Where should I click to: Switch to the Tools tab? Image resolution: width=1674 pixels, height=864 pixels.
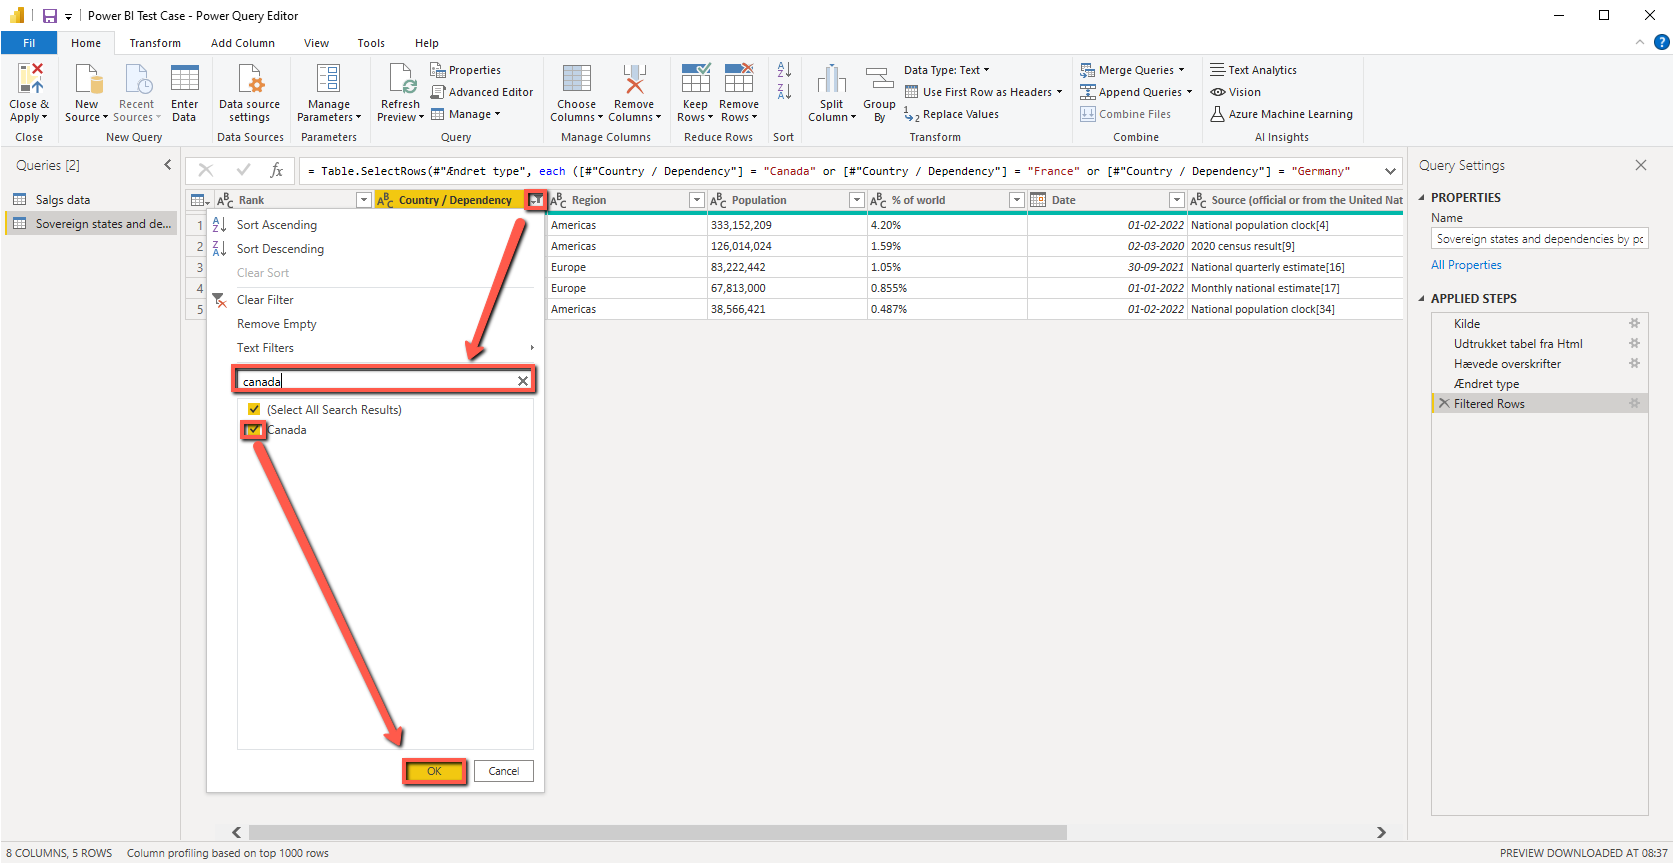click(371, 43)
